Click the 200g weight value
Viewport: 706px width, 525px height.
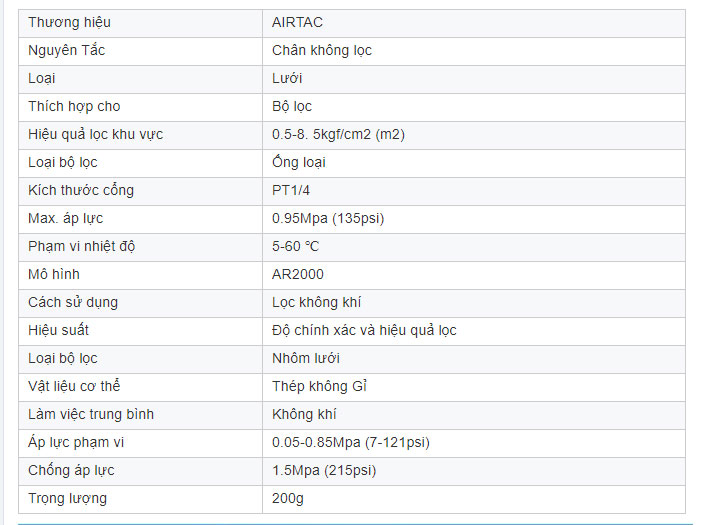(x=286, y=498)
